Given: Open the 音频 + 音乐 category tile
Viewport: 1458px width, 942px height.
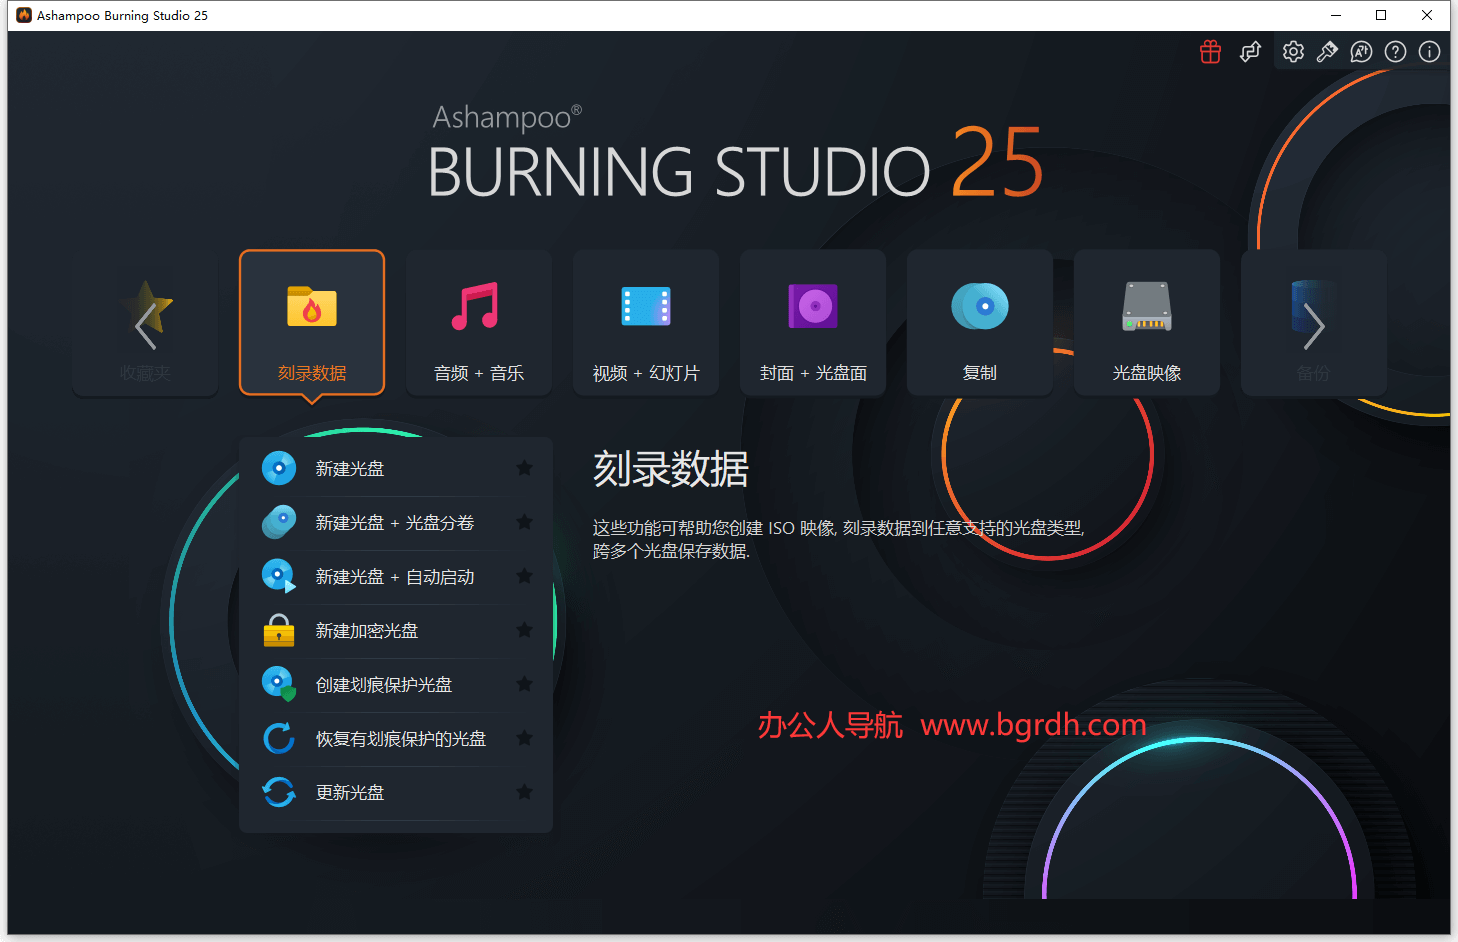Looking at the screenshot, I should (479, 322).
